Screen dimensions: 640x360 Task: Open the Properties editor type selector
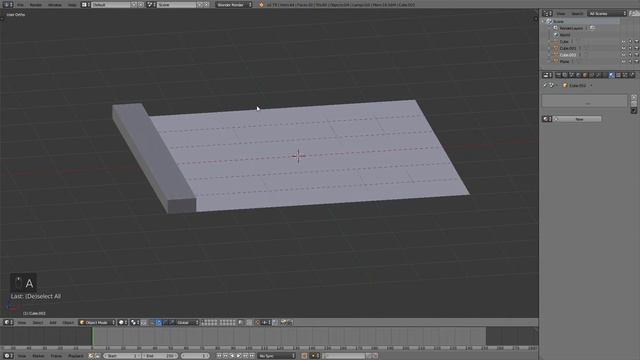tap(547, 75)
